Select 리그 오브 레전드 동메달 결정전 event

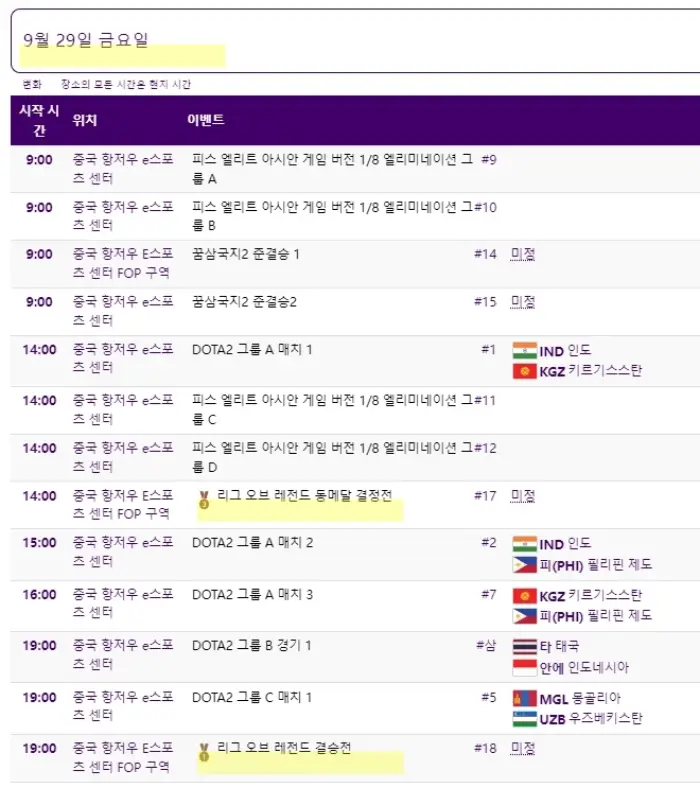point(305,496)
